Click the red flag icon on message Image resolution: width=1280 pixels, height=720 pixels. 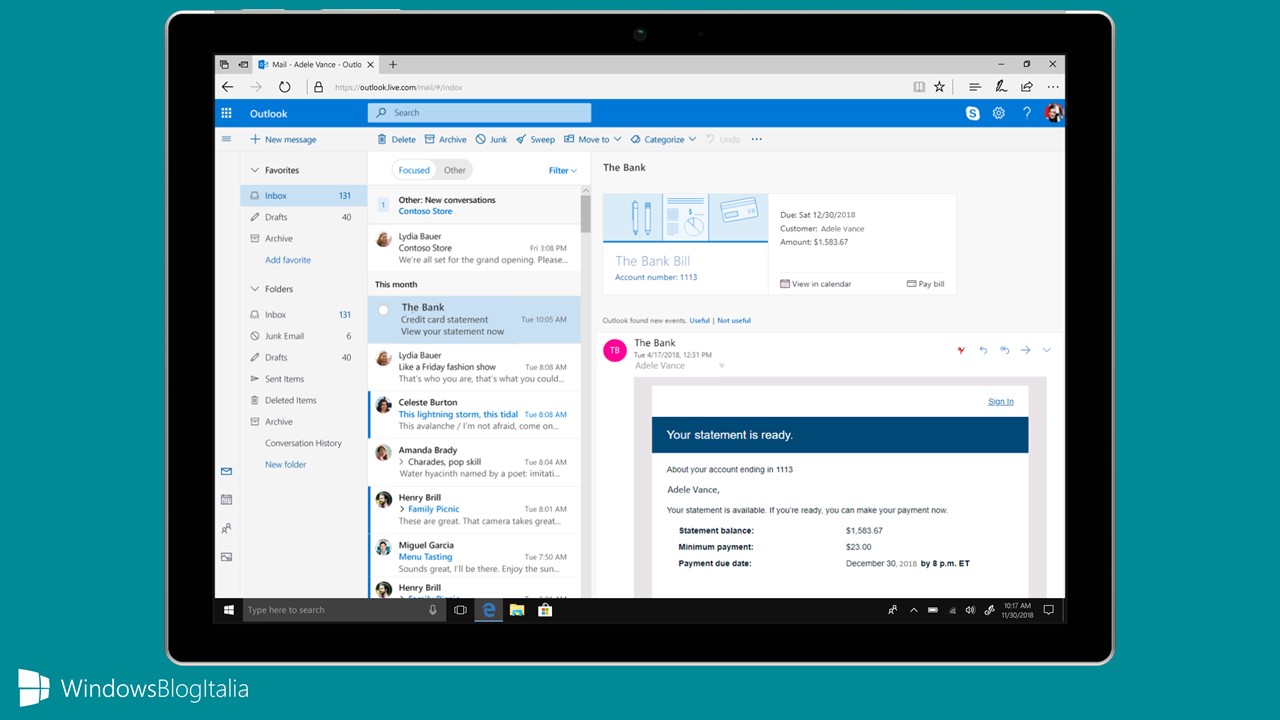click(x=961, y=350)
